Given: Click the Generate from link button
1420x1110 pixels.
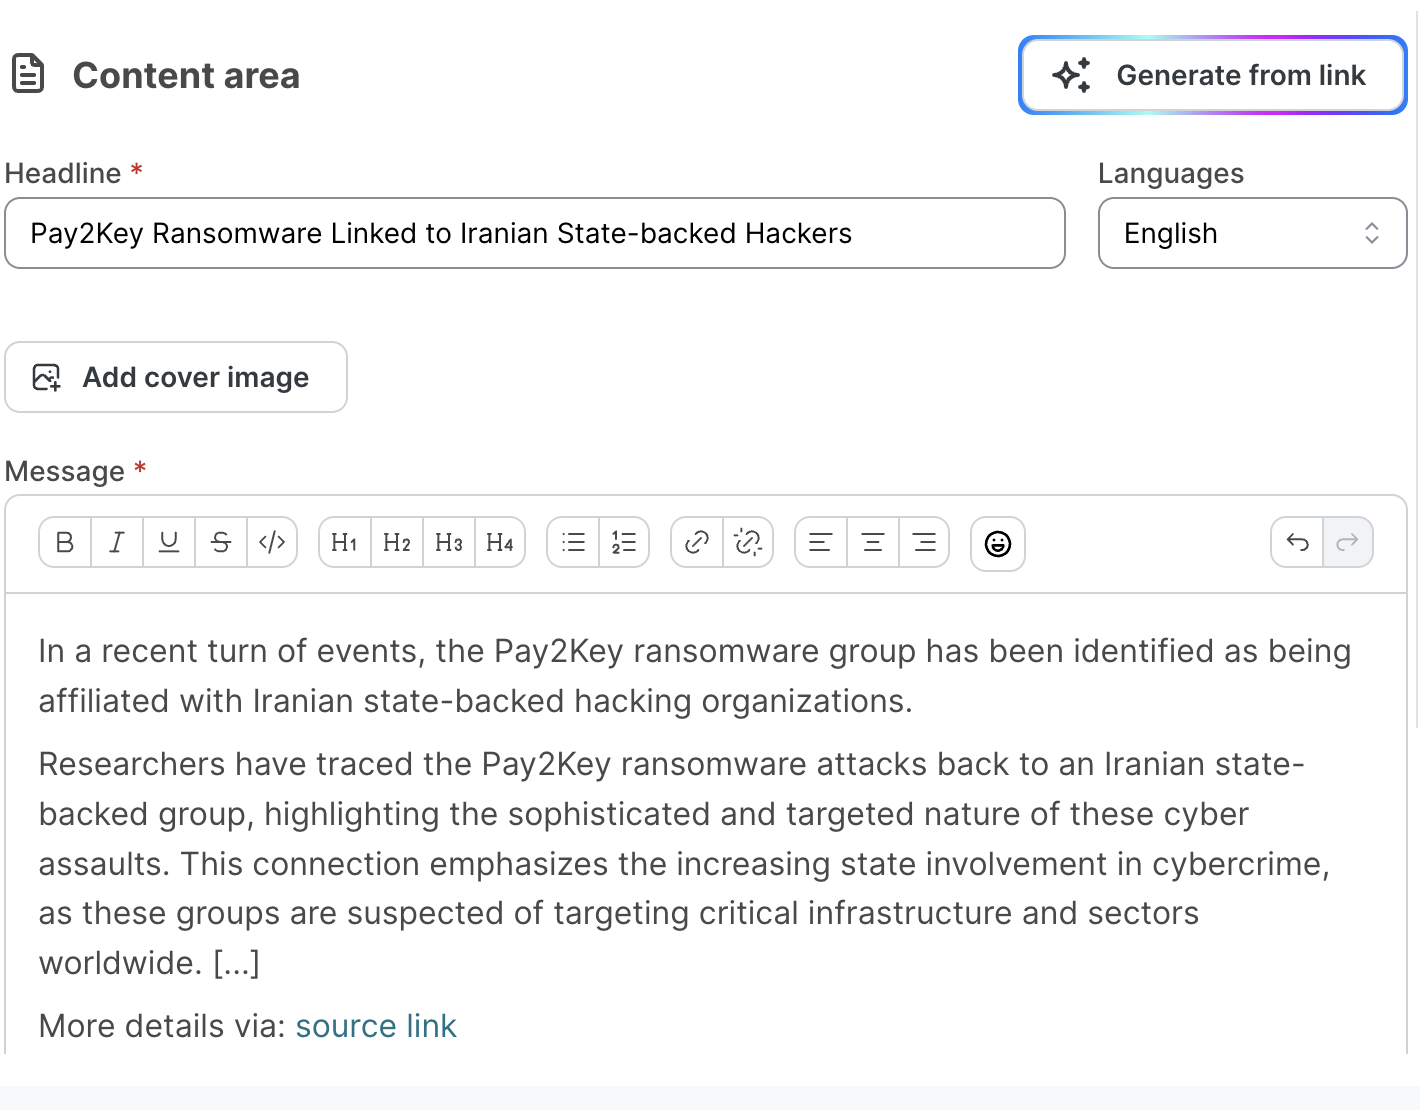Looking at the screenshot, I should click(x=1212, y=75).
